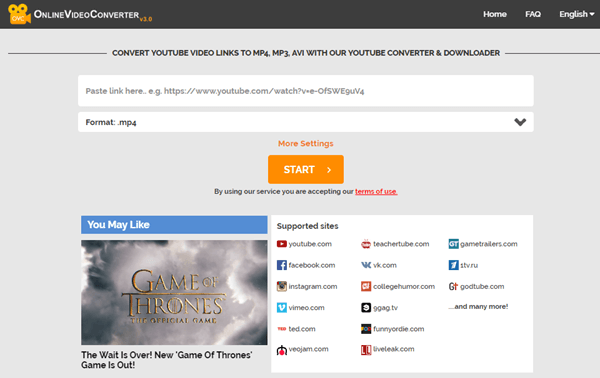Click the You May Like header
Screen dimensions: 600x378
[x=174, y=225]
